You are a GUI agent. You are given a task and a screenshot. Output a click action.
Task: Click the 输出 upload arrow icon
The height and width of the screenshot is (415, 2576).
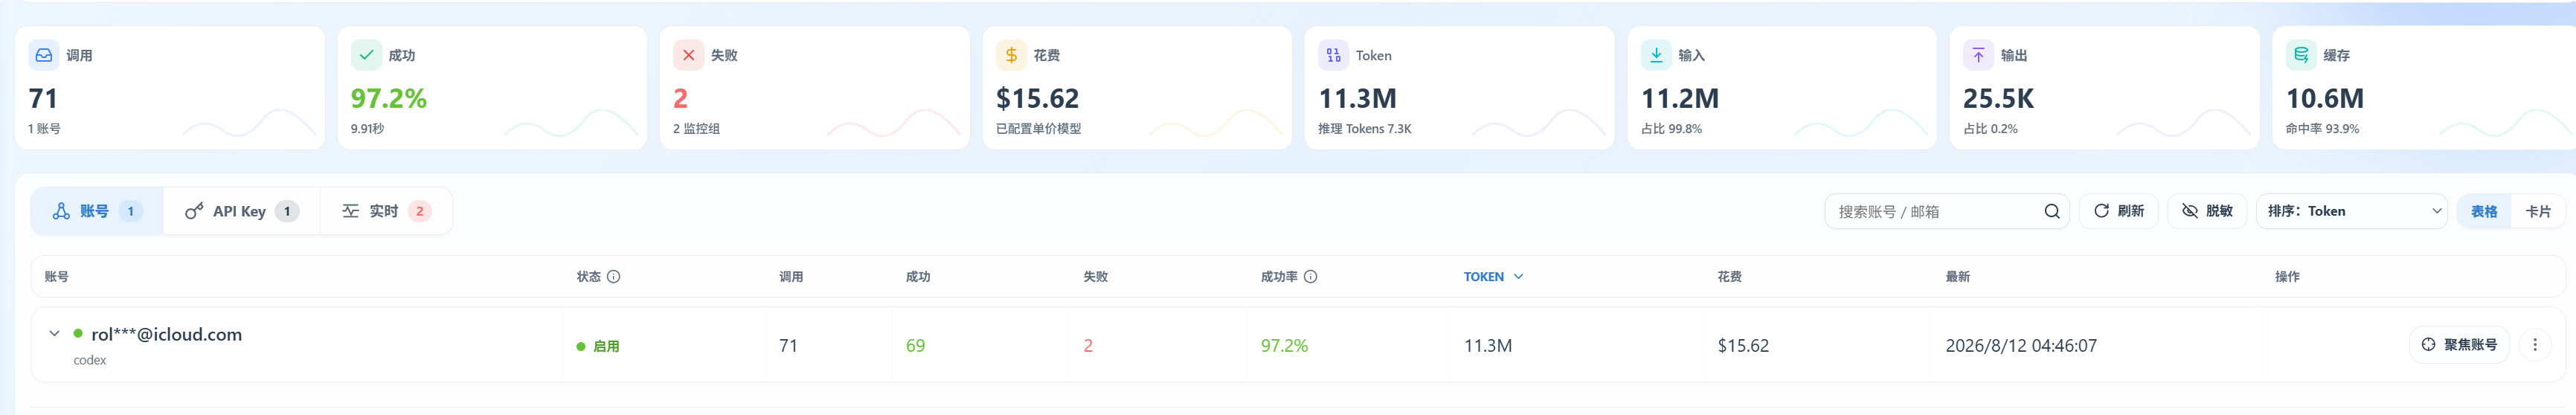[x=1978, y=55]
